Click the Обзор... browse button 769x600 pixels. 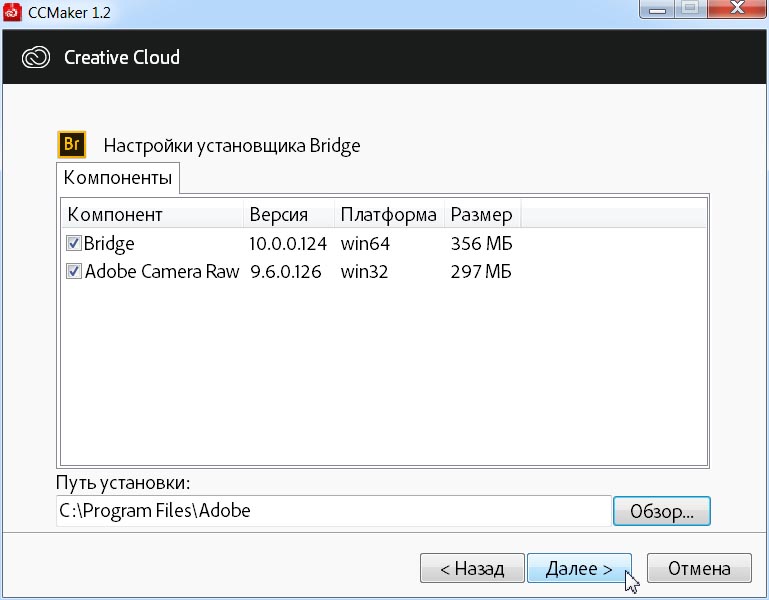click(x=662, y=511)
